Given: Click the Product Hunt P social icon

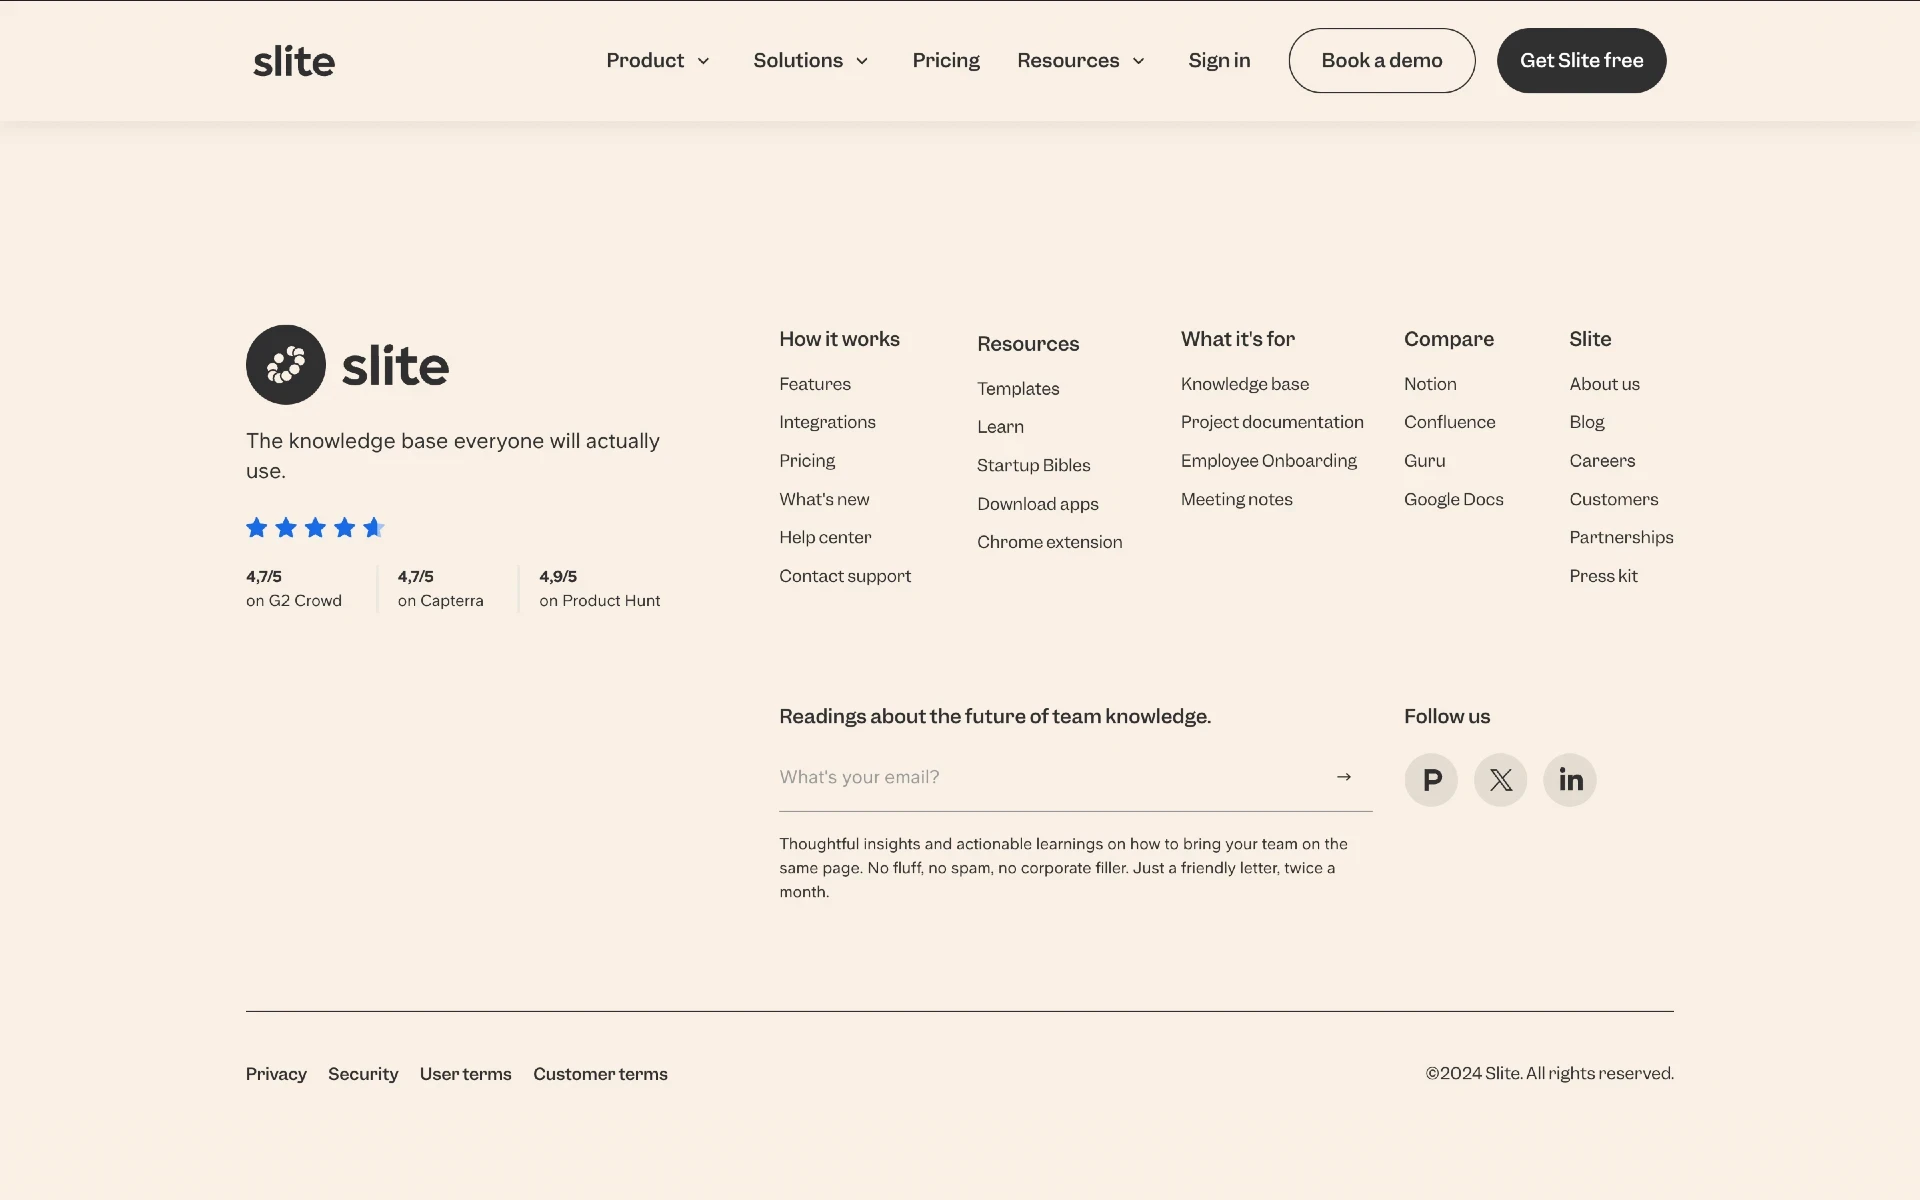Looking at the screenshot, I should (1431, 778).
